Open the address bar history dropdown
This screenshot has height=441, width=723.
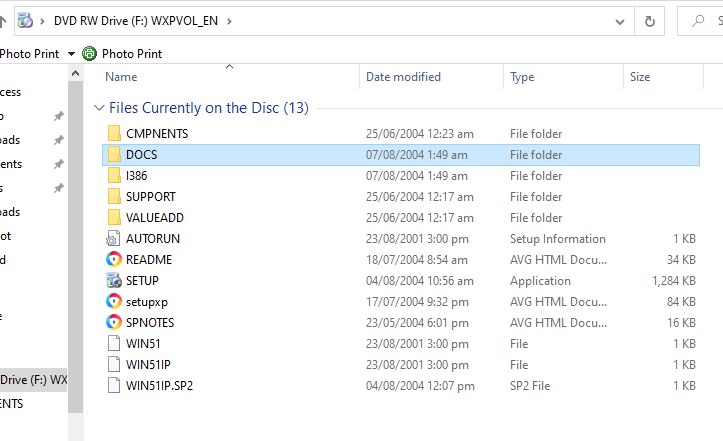click(x=620, y=22)
